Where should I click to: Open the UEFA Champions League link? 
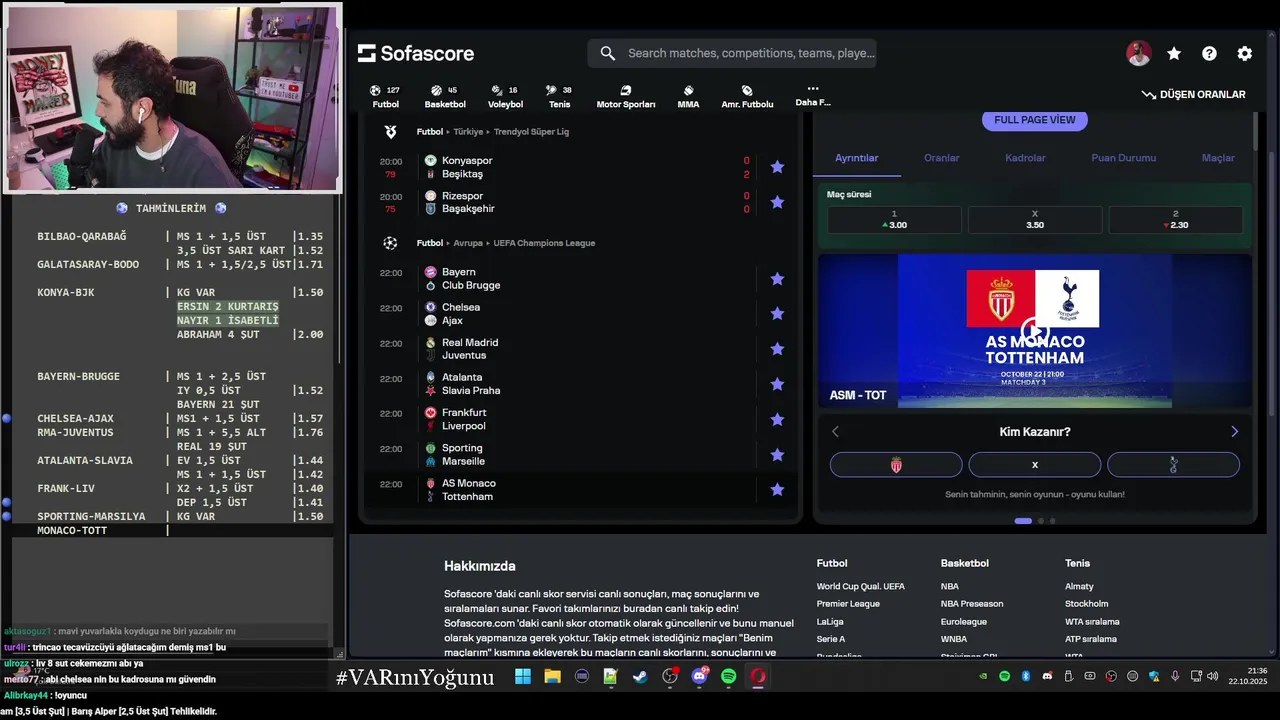(x=544, y=243)
